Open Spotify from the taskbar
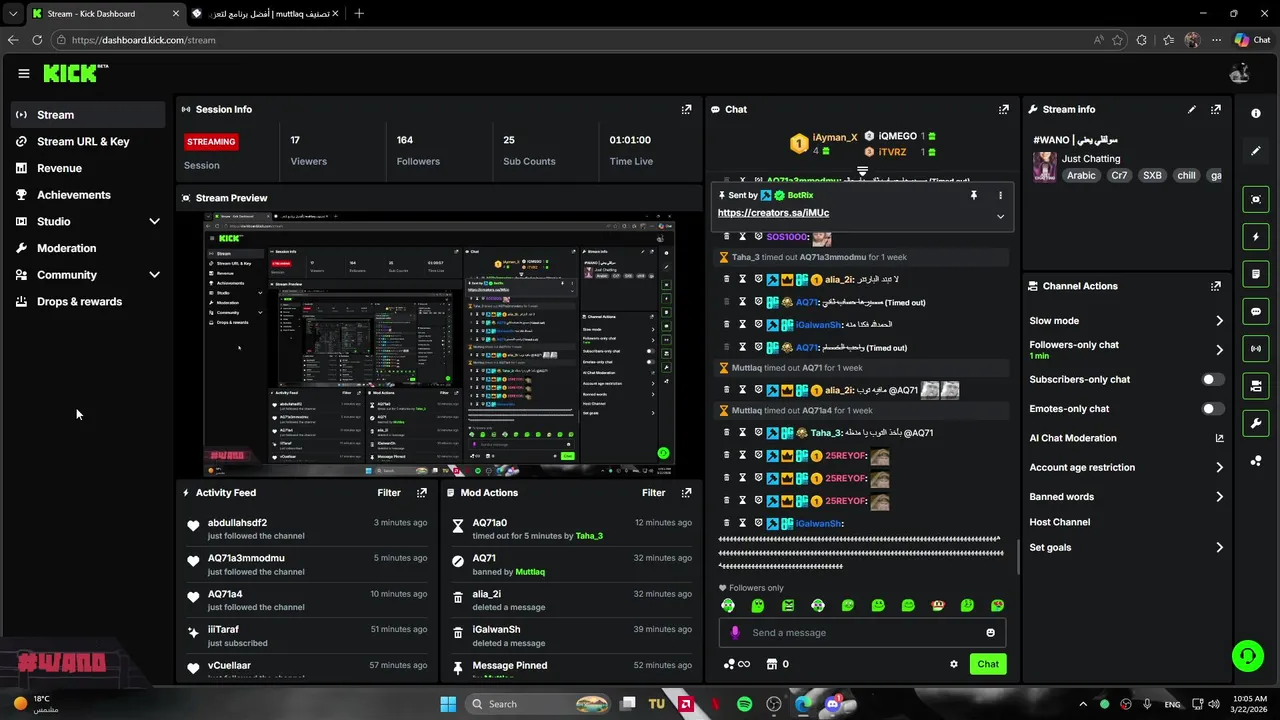Image resolution: width=1280 pixels, height=720 pixels. pyautogui.click(x=745, y=704)
